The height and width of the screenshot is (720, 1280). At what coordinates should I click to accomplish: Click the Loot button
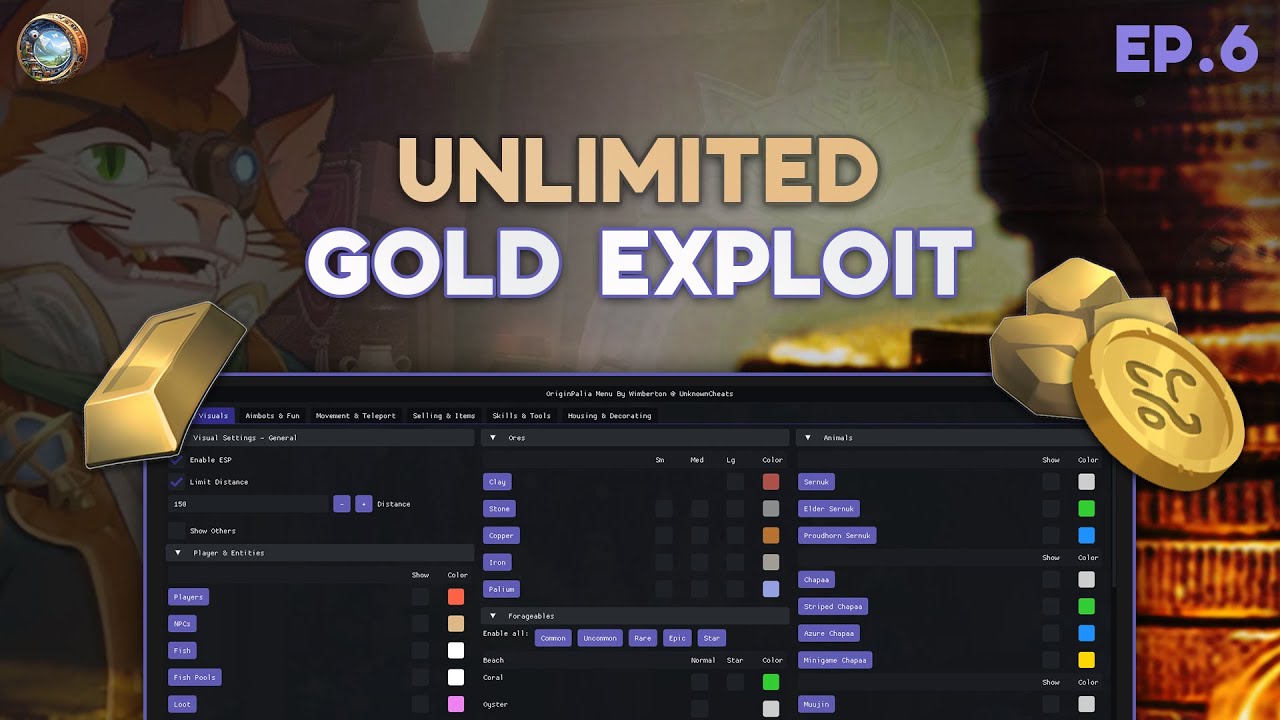[x=182, y=704]
